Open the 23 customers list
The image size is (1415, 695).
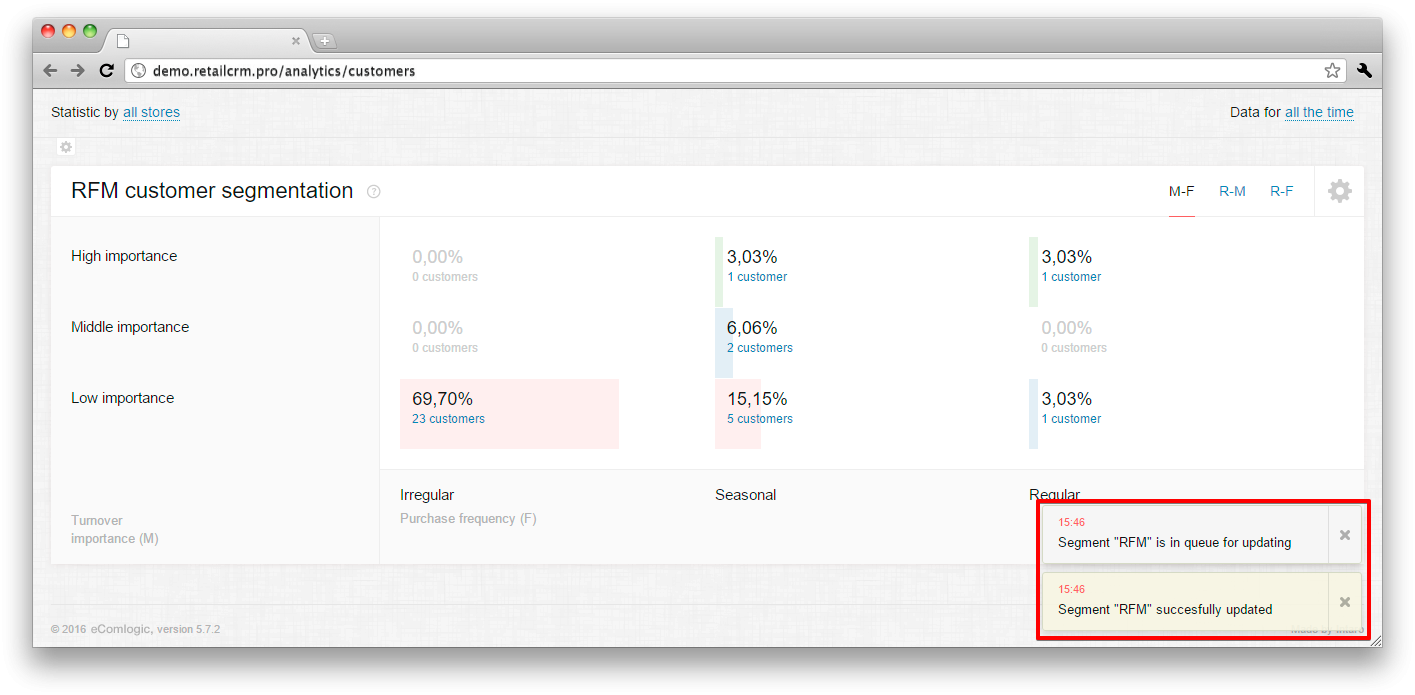click(x=448, y=419)
